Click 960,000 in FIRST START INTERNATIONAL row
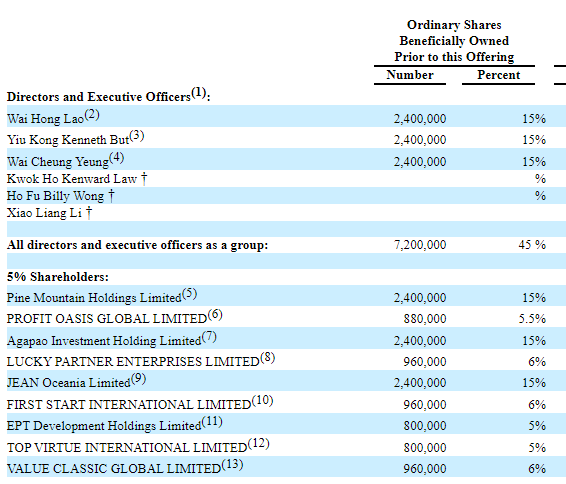 [x=425, y=405]
